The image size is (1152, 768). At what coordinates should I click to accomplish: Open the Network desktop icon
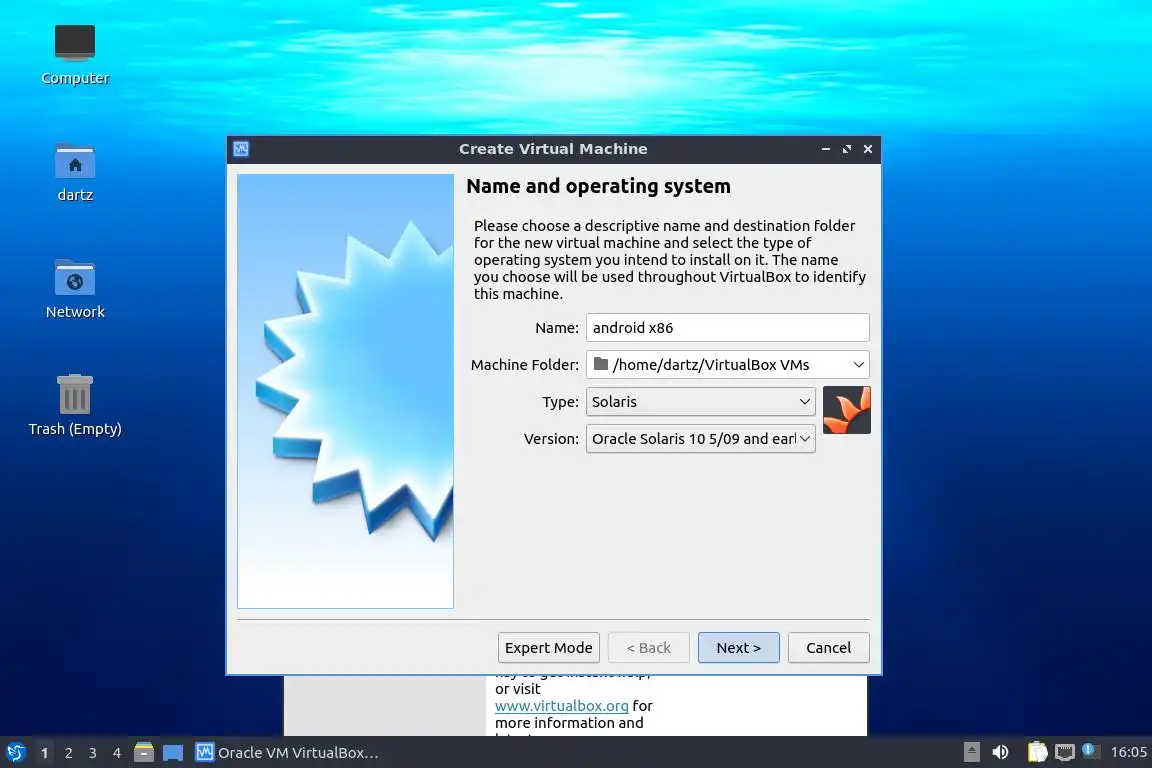[75, 289]
